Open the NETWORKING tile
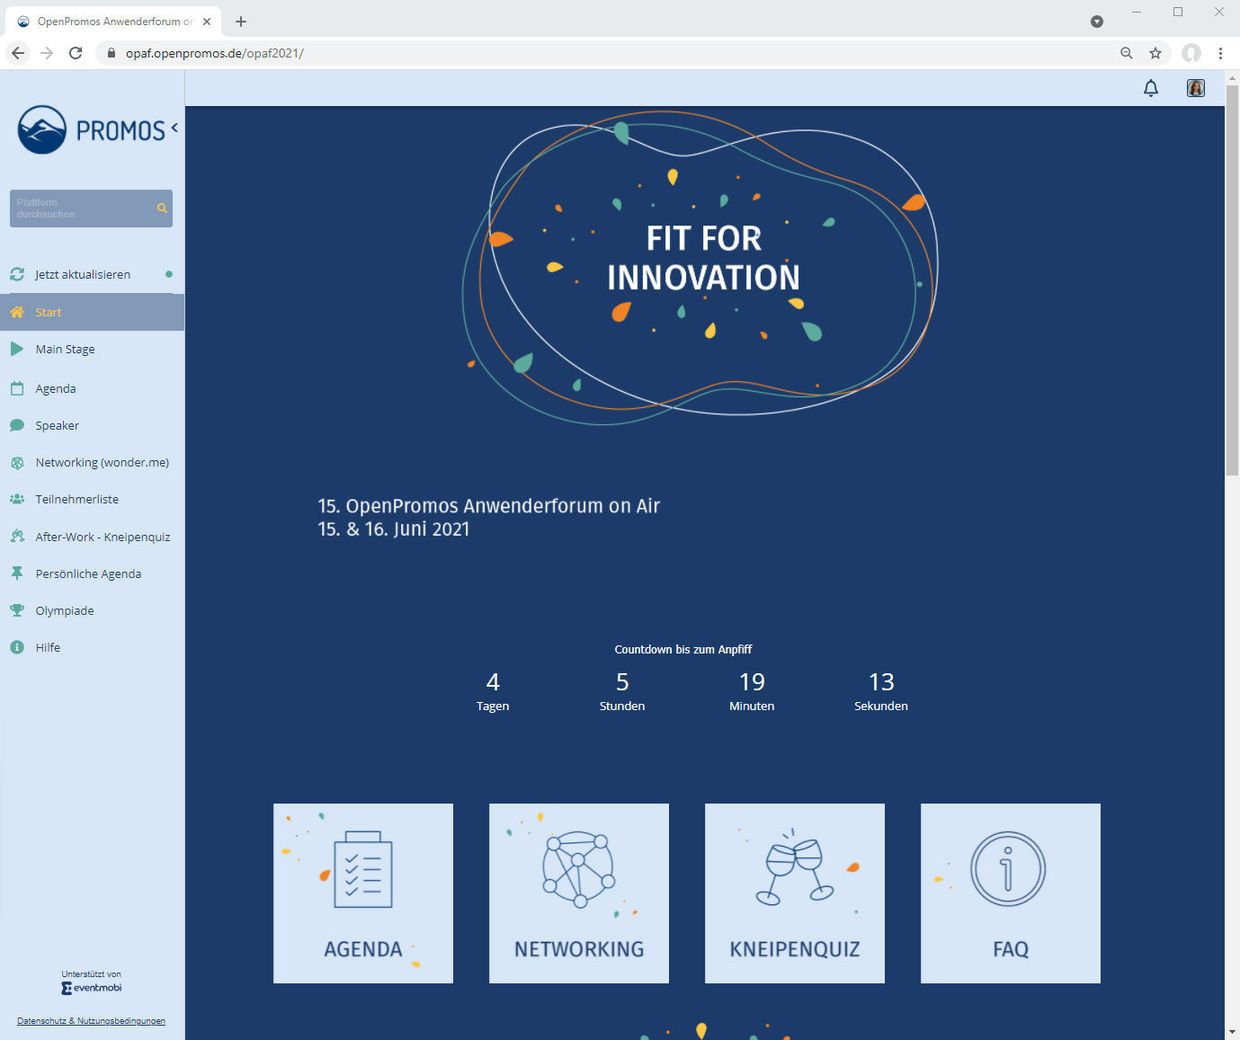 (579, 893)
